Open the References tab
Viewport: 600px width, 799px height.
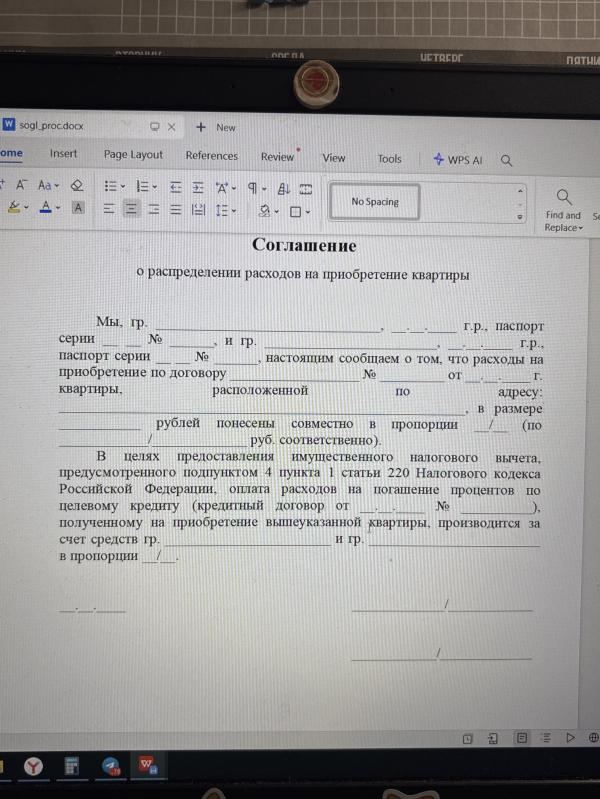pos(211,156)
